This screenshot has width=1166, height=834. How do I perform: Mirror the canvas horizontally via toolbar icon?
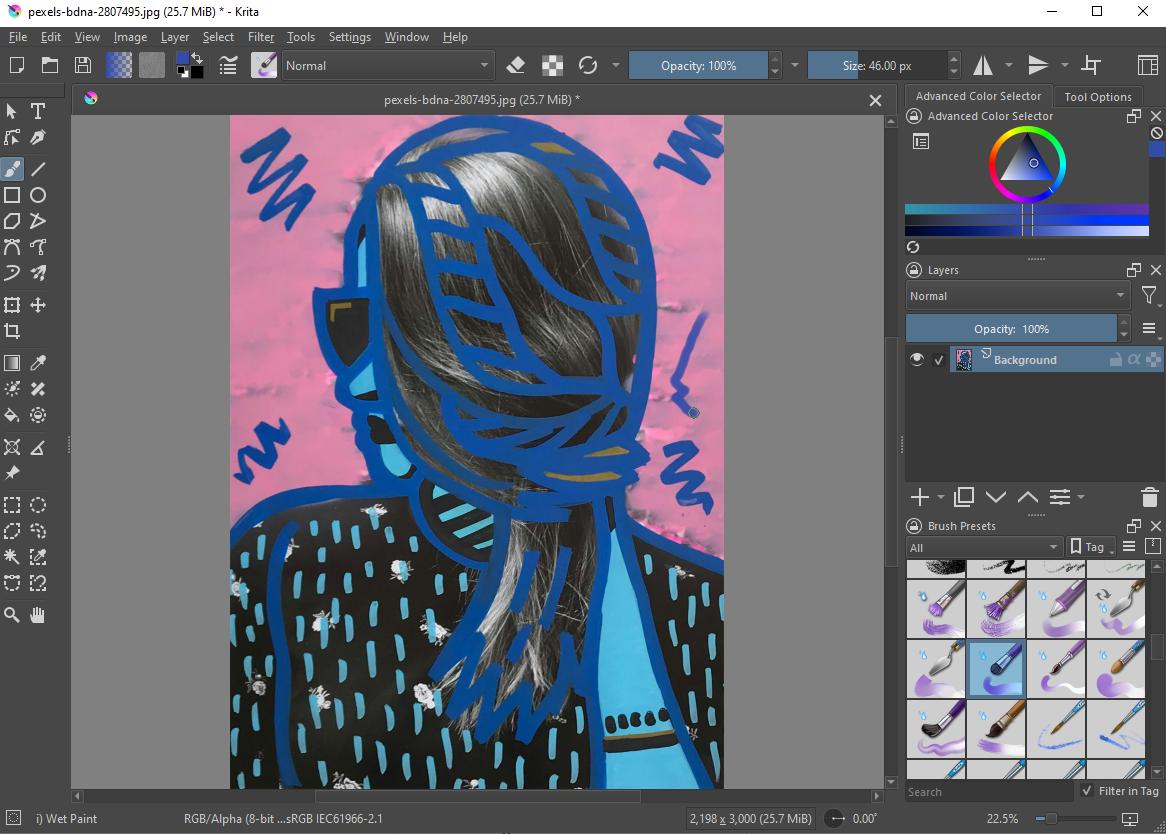[x=984, y=65]
